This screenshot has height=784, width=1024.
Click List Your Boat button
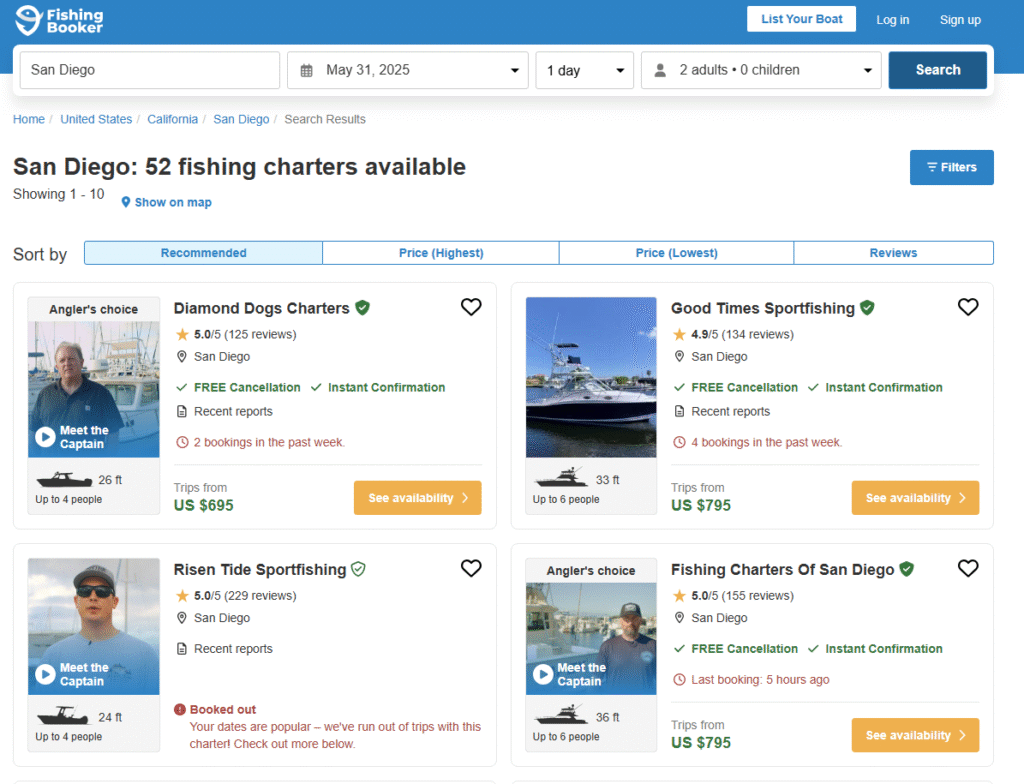[801, 19]
